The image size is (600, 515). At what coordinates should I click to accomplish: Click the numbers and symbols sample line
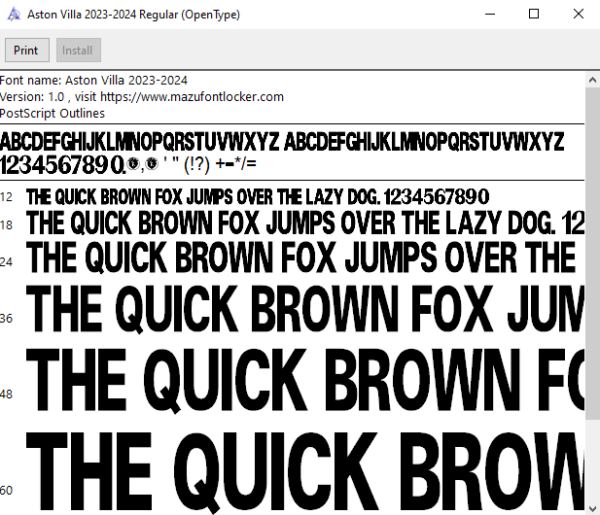[x=128, y=165]
